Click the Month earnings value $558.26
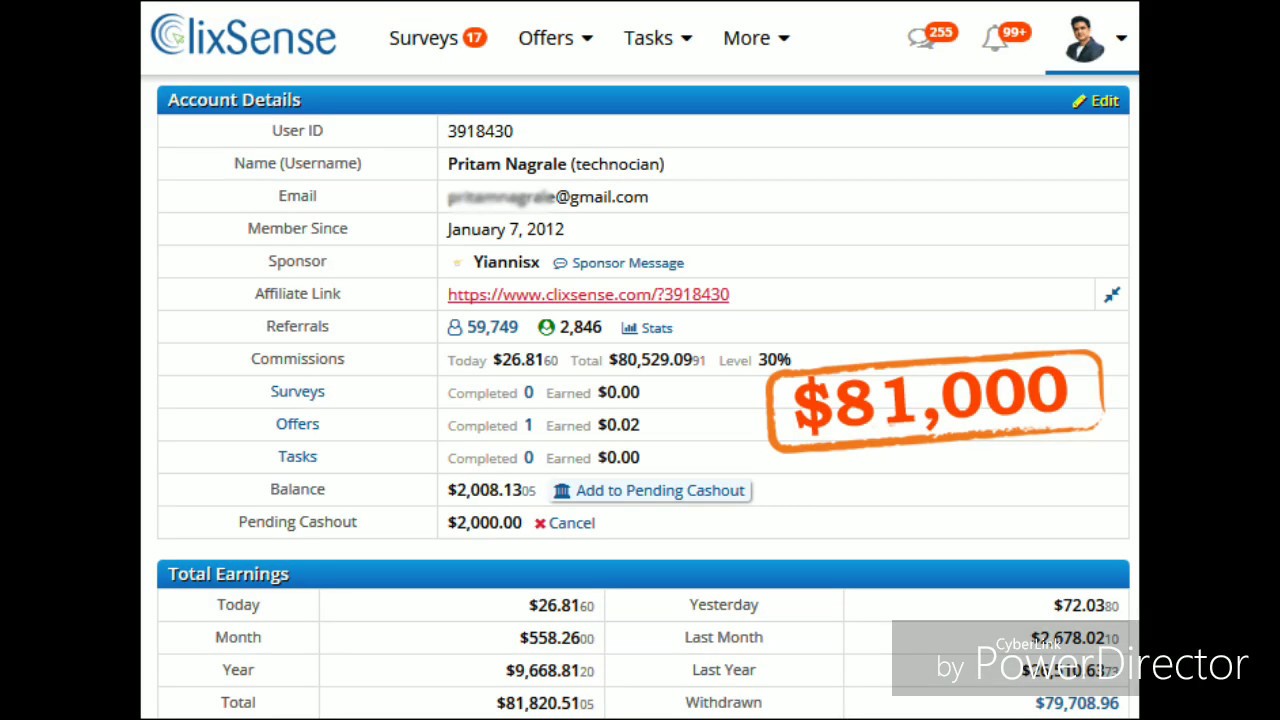The width and height of the screenshot is (1280, 720). click(x=557, y=637)
